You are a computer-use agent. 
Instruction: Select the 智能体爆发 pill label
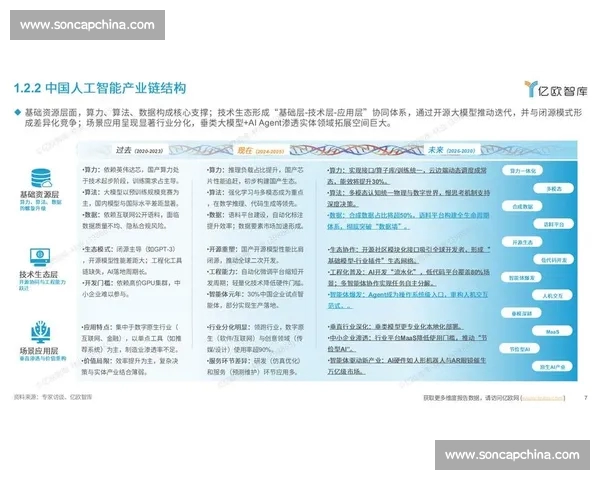point(522,278)
